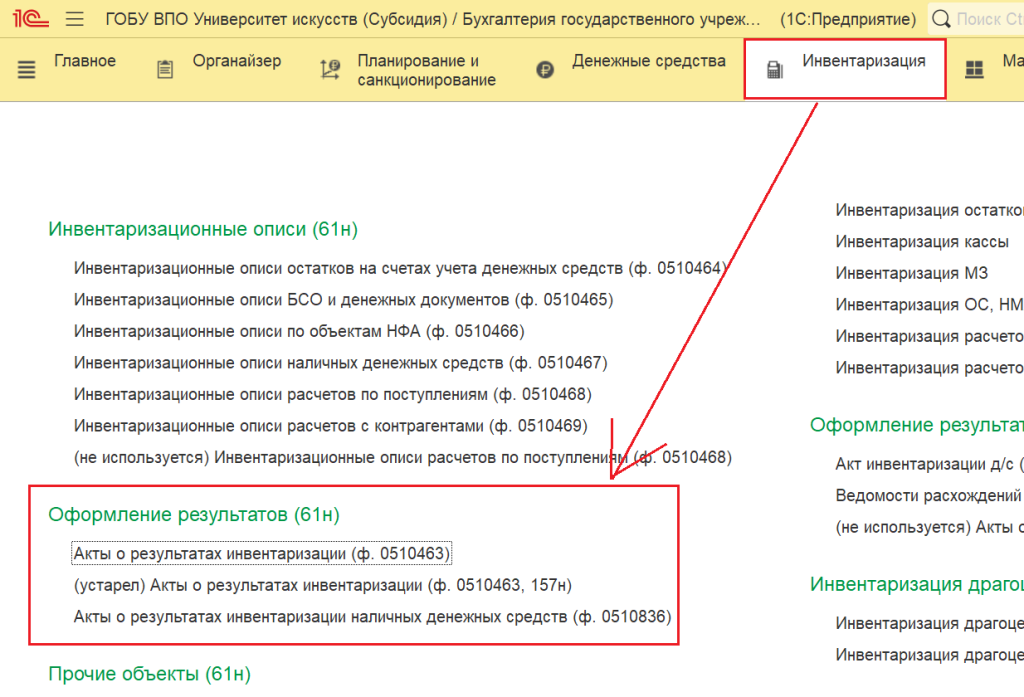This screenshot has width=1024, height=697.
Task: Open acts for наличных денежных средств (ф. 0510836)
Action: point(372,617)
